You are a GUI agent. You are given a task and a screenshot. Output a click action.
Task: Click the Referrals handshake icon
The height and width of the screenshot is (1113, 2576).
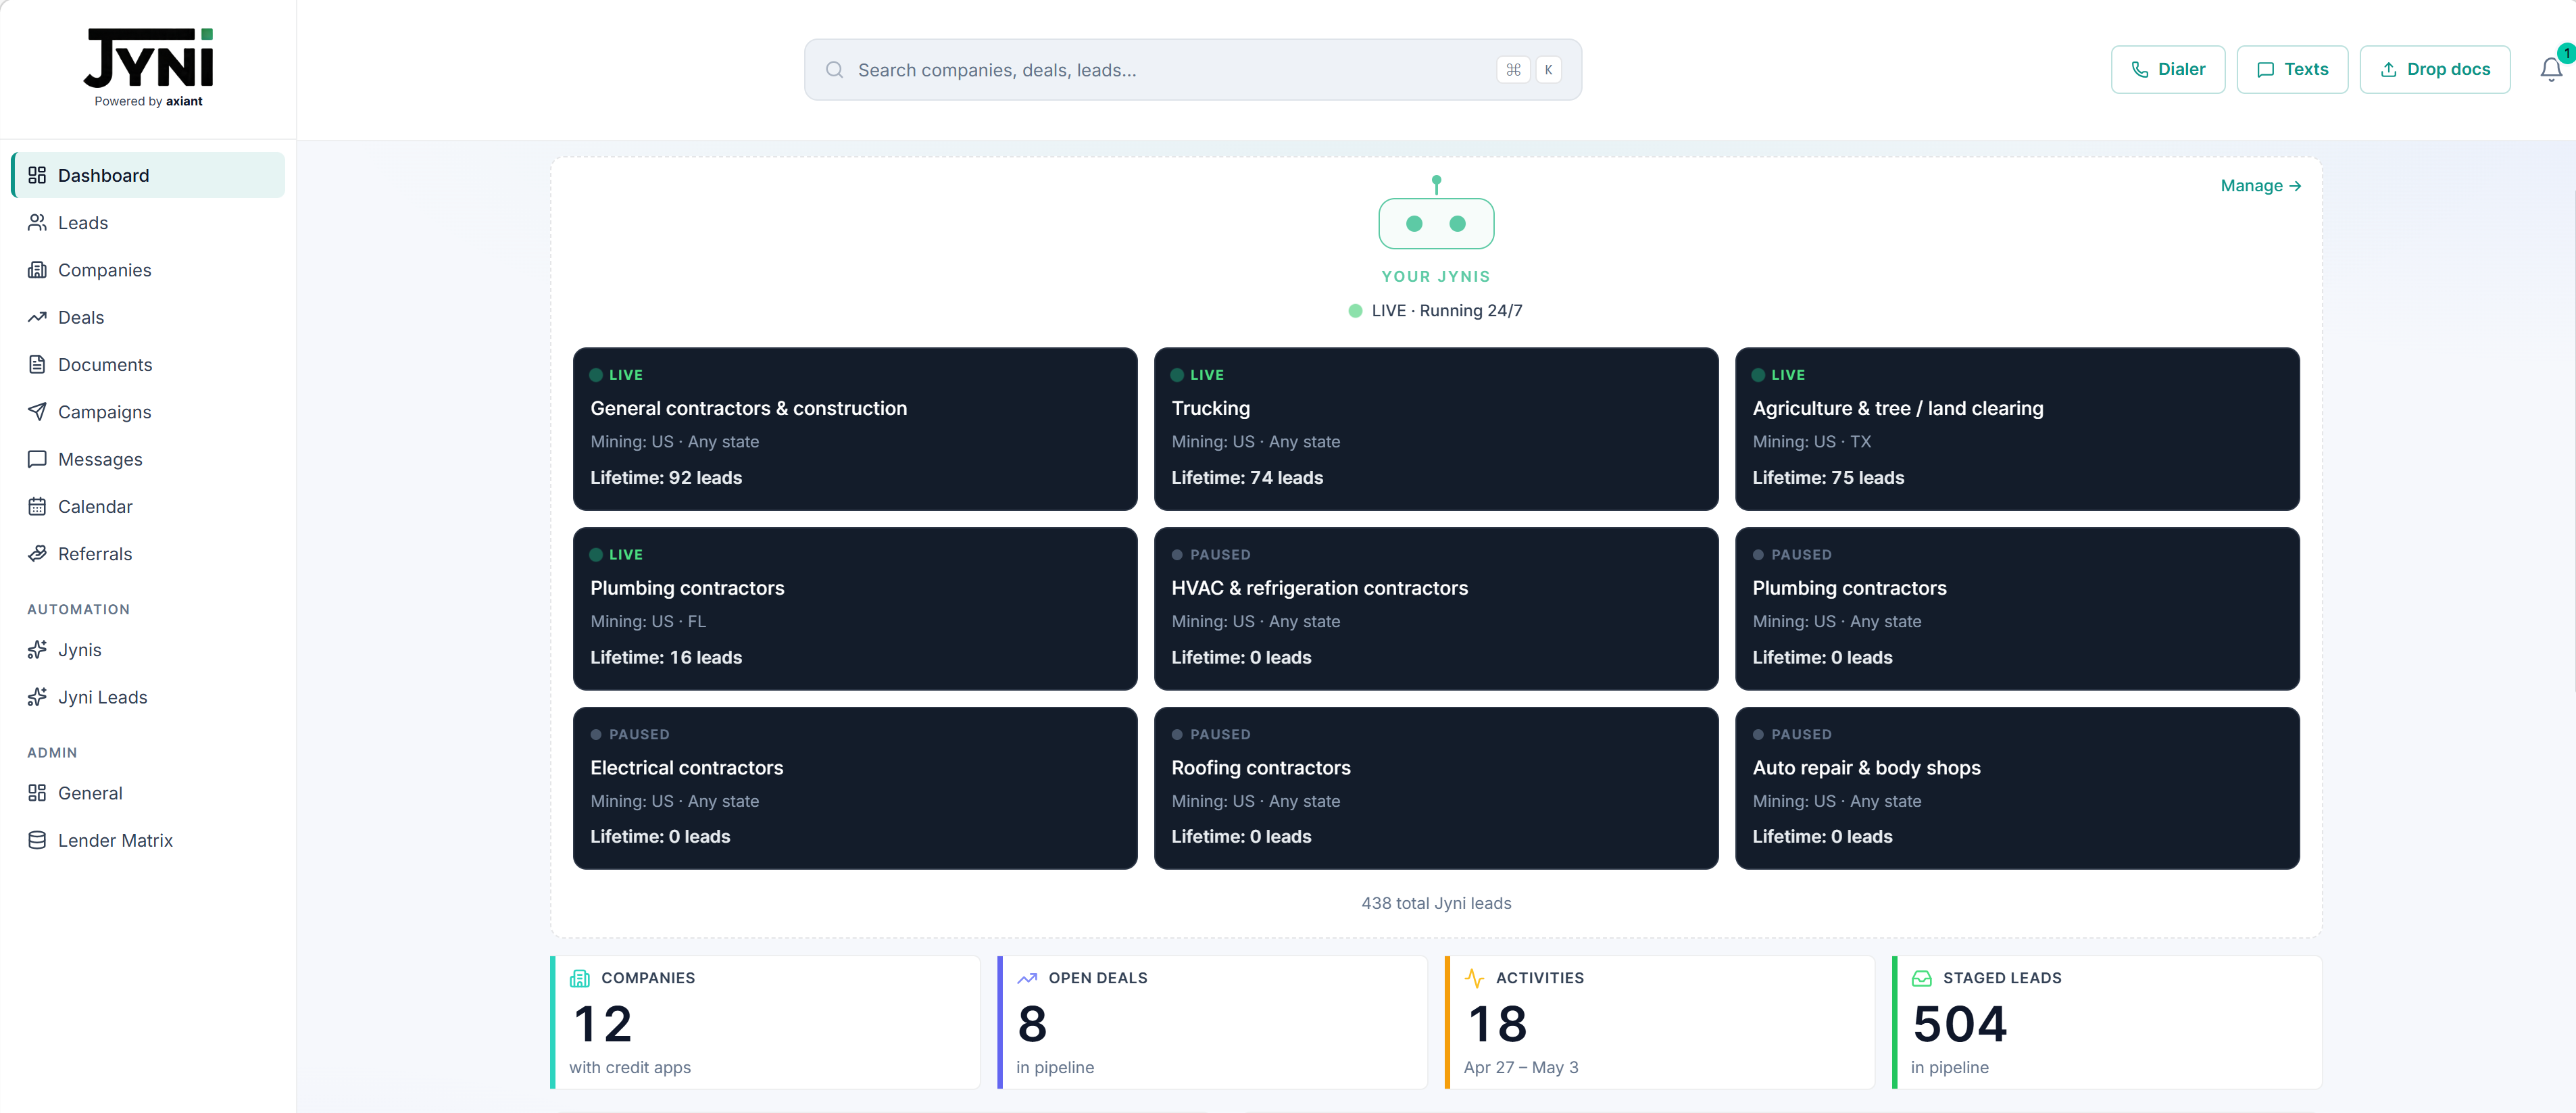(37, 553)
